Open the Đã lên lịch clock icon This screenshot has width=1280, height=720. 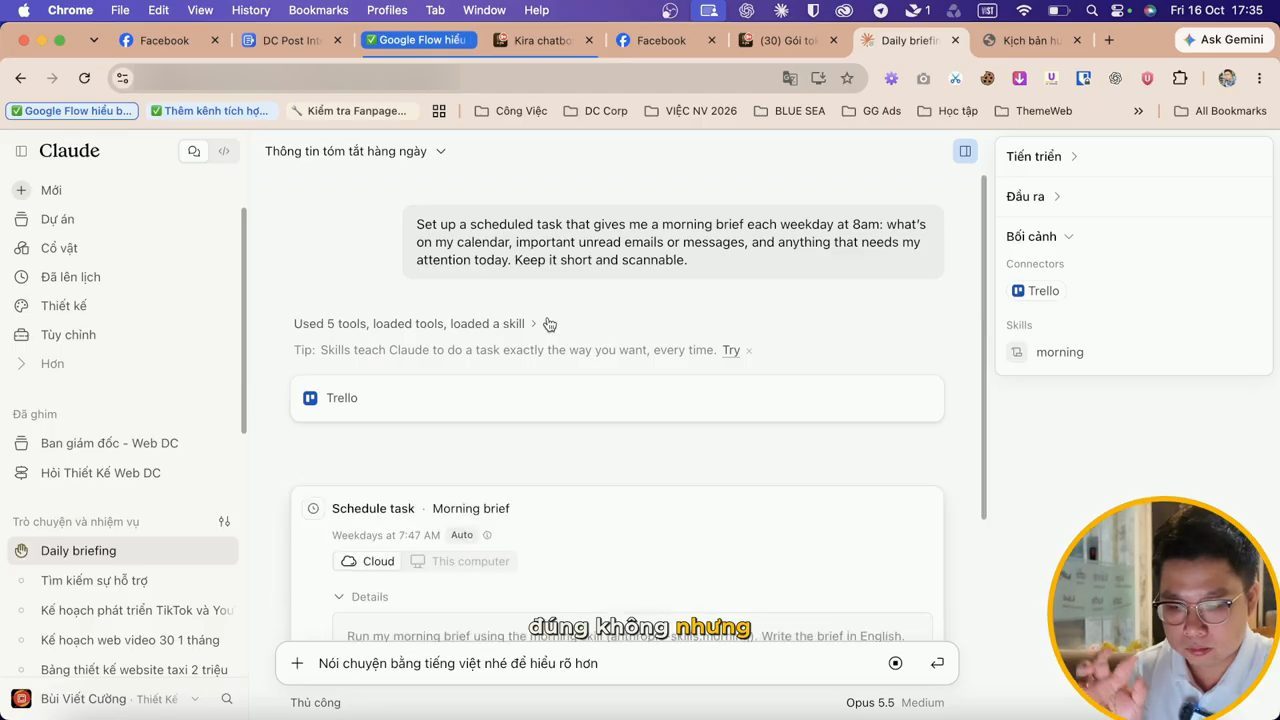coord(21,277)
